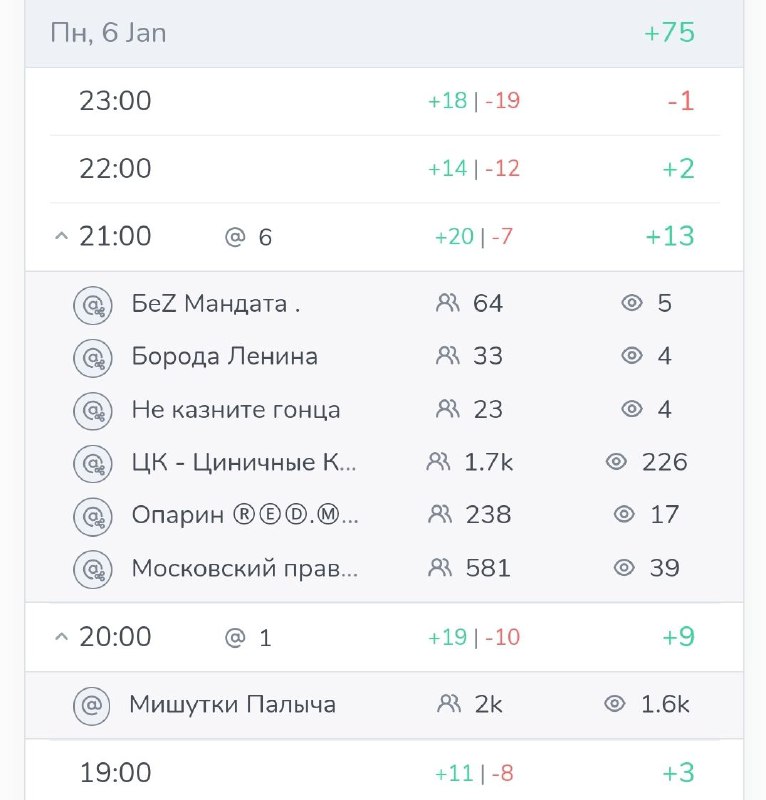Click the mention icon for Не казните гонца
Screen dimensions: 766x800
click(x=92, y=411)
